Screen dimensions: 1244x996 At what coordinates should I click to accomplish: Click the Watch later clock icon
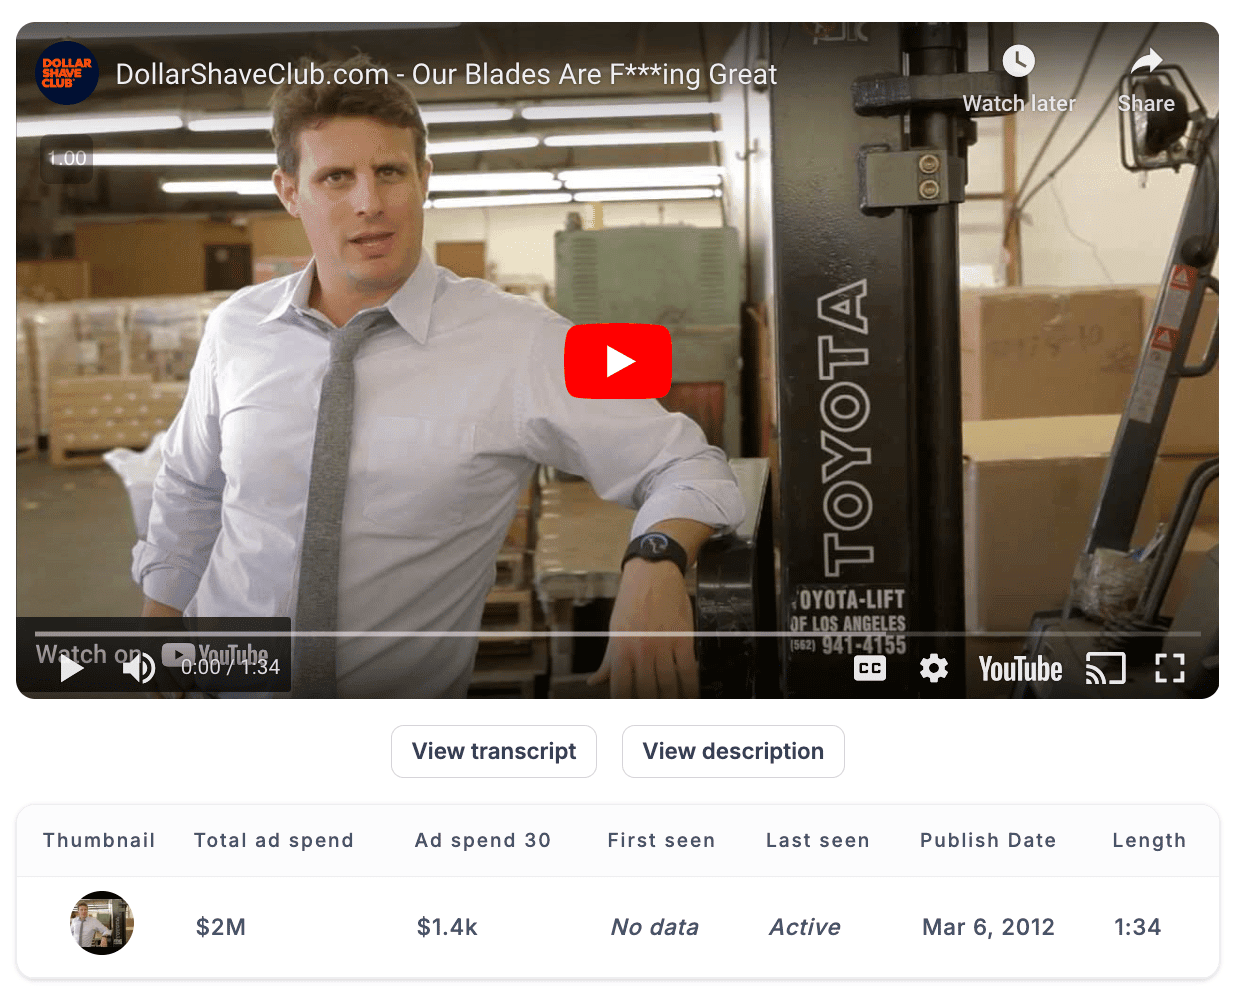(1018, 61)
